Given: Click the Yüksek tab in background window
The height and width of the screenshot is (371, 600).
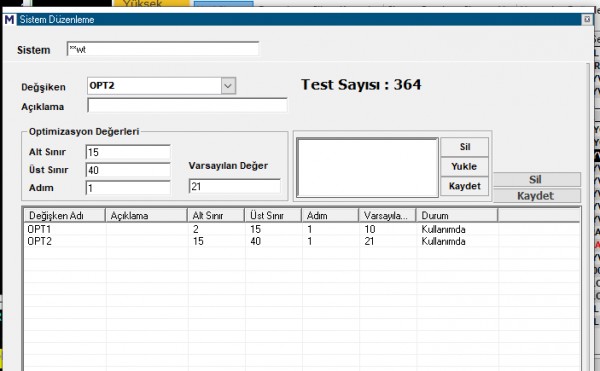Looking at the screenshot, I should 151,3.
